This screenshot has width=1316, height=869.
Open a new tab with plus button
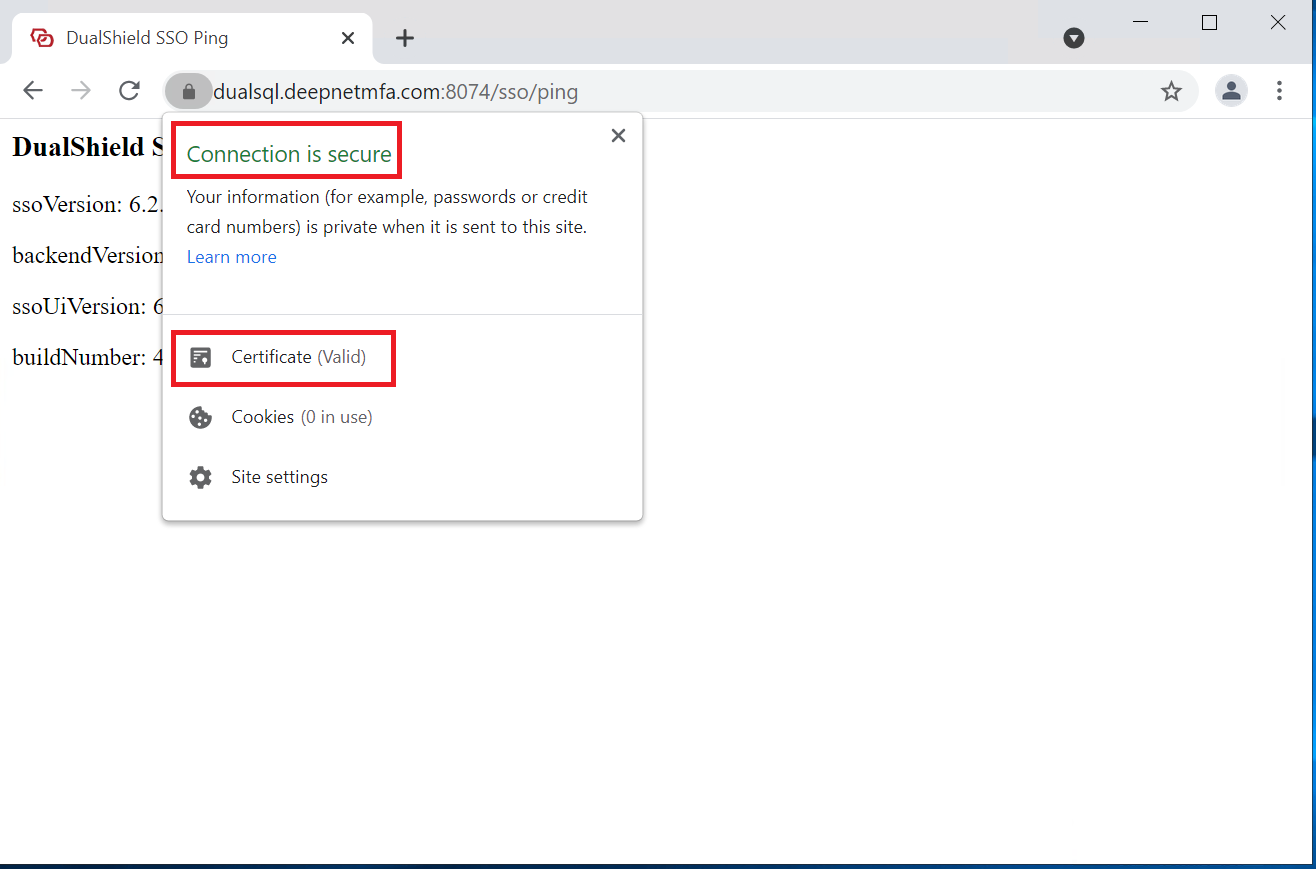(404, 38)
